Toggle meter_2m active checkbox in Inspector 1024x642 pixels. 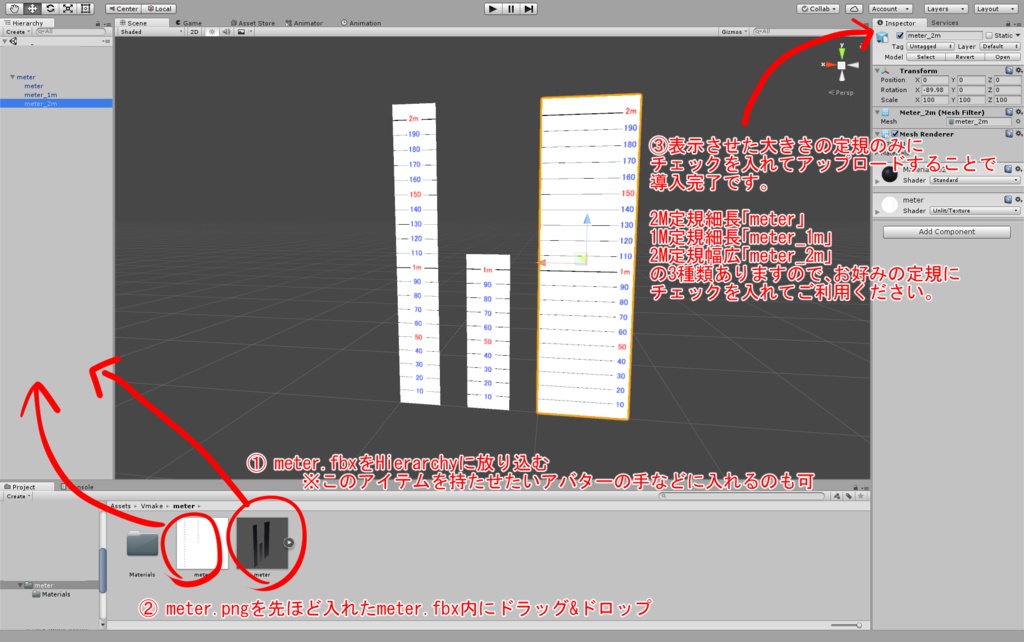pos(900,35)
